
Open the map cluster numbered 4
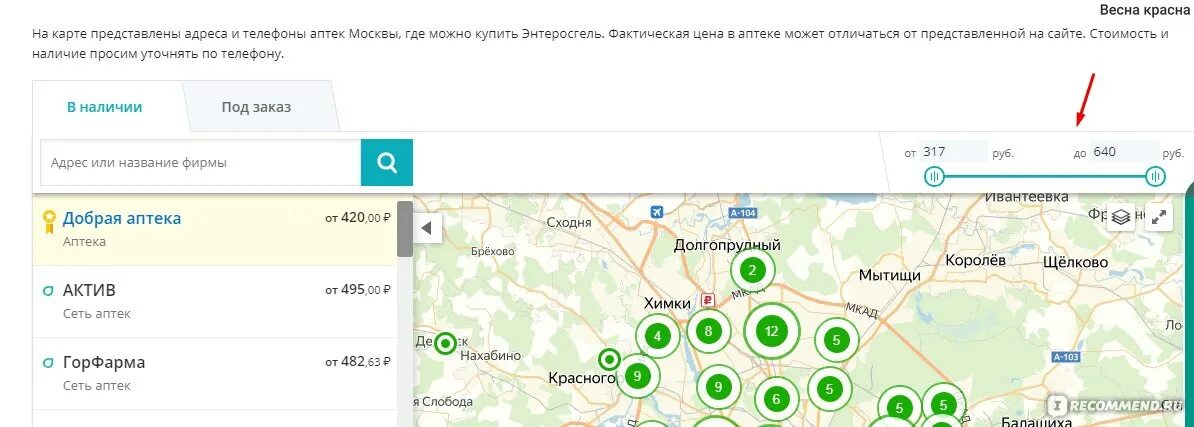(x=657, y=336)
